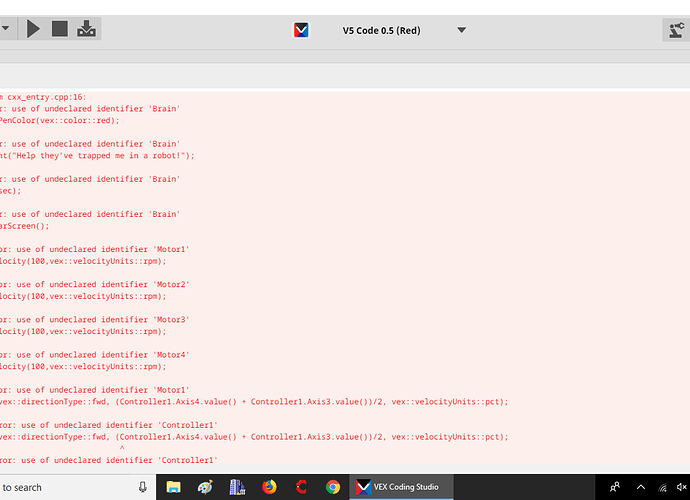This screenshot has width=690, height=500.
Task: Open the Paint app in the taskbar
Action: coord(205,487)
